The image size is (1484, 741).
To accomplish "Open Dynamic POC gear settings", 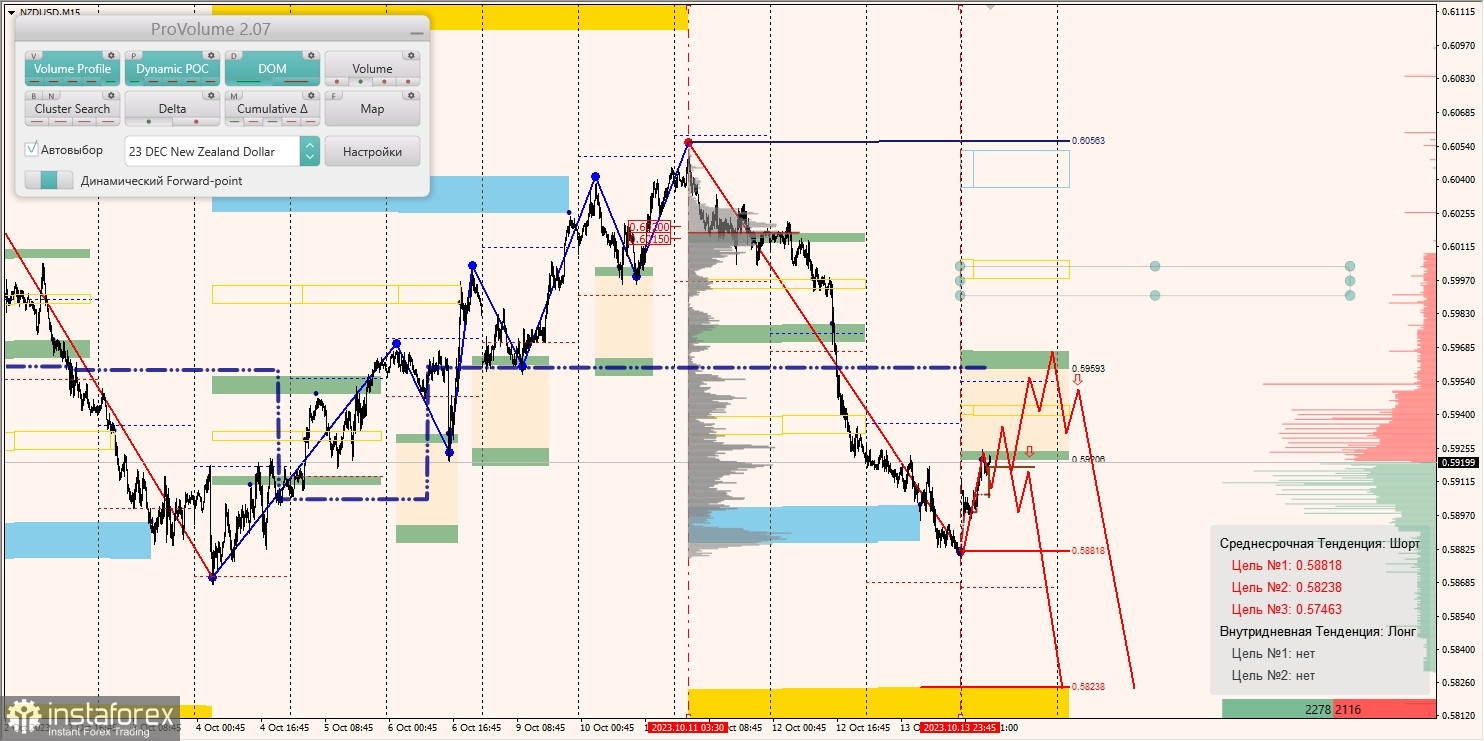I will tap(211, 55).
